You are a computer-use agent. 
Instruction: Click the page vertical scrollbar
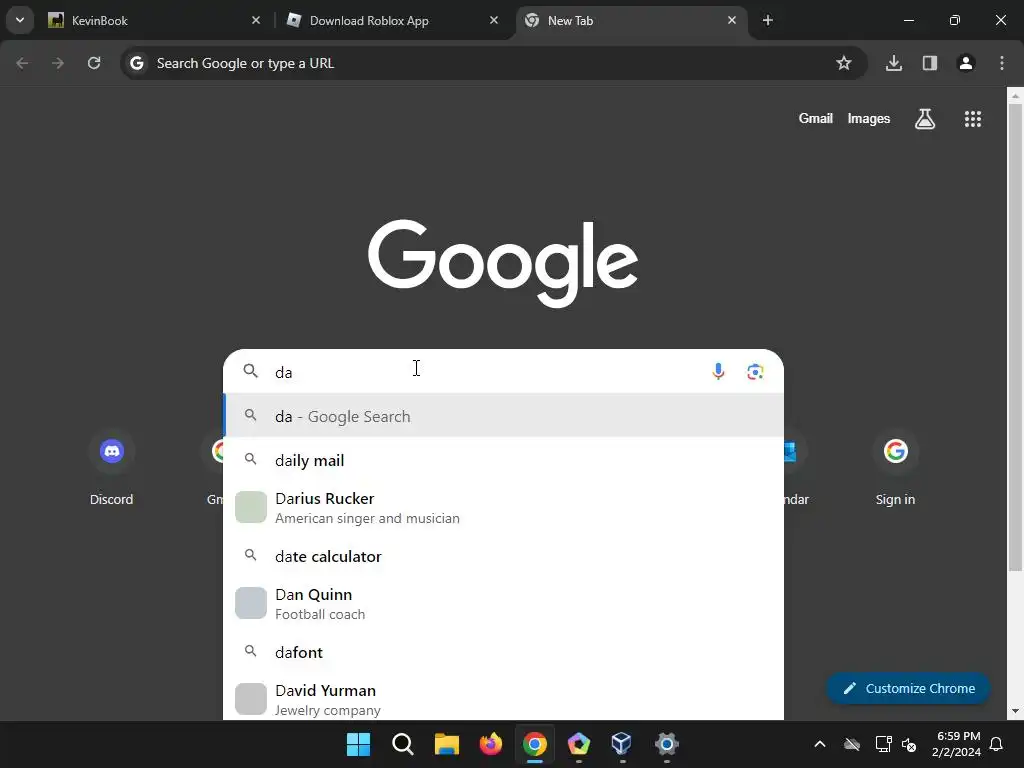point(1015,338)
